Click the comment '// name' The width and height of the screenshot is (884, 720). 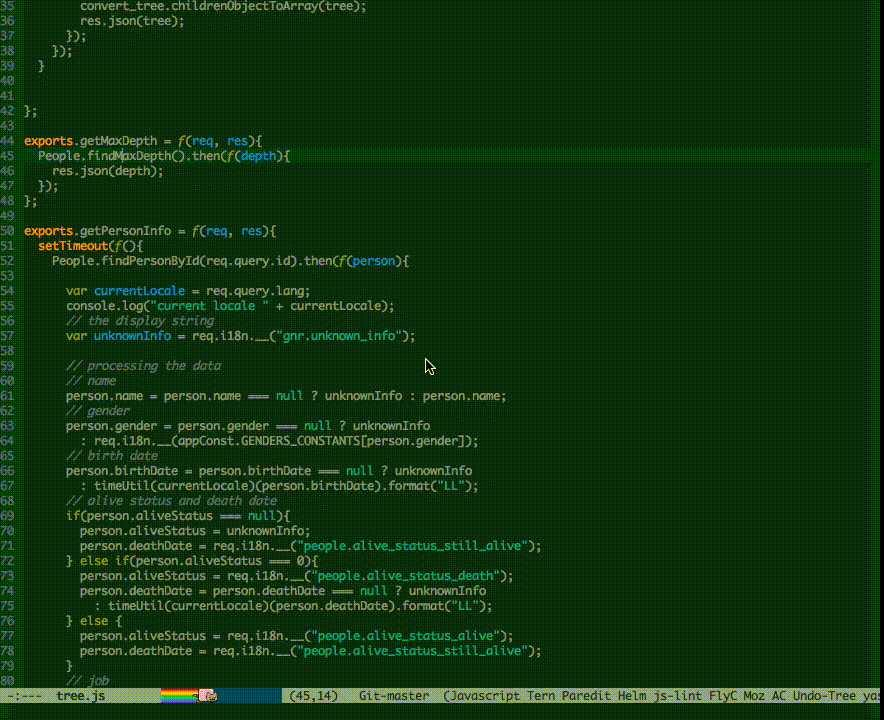[x=91, y=381]
